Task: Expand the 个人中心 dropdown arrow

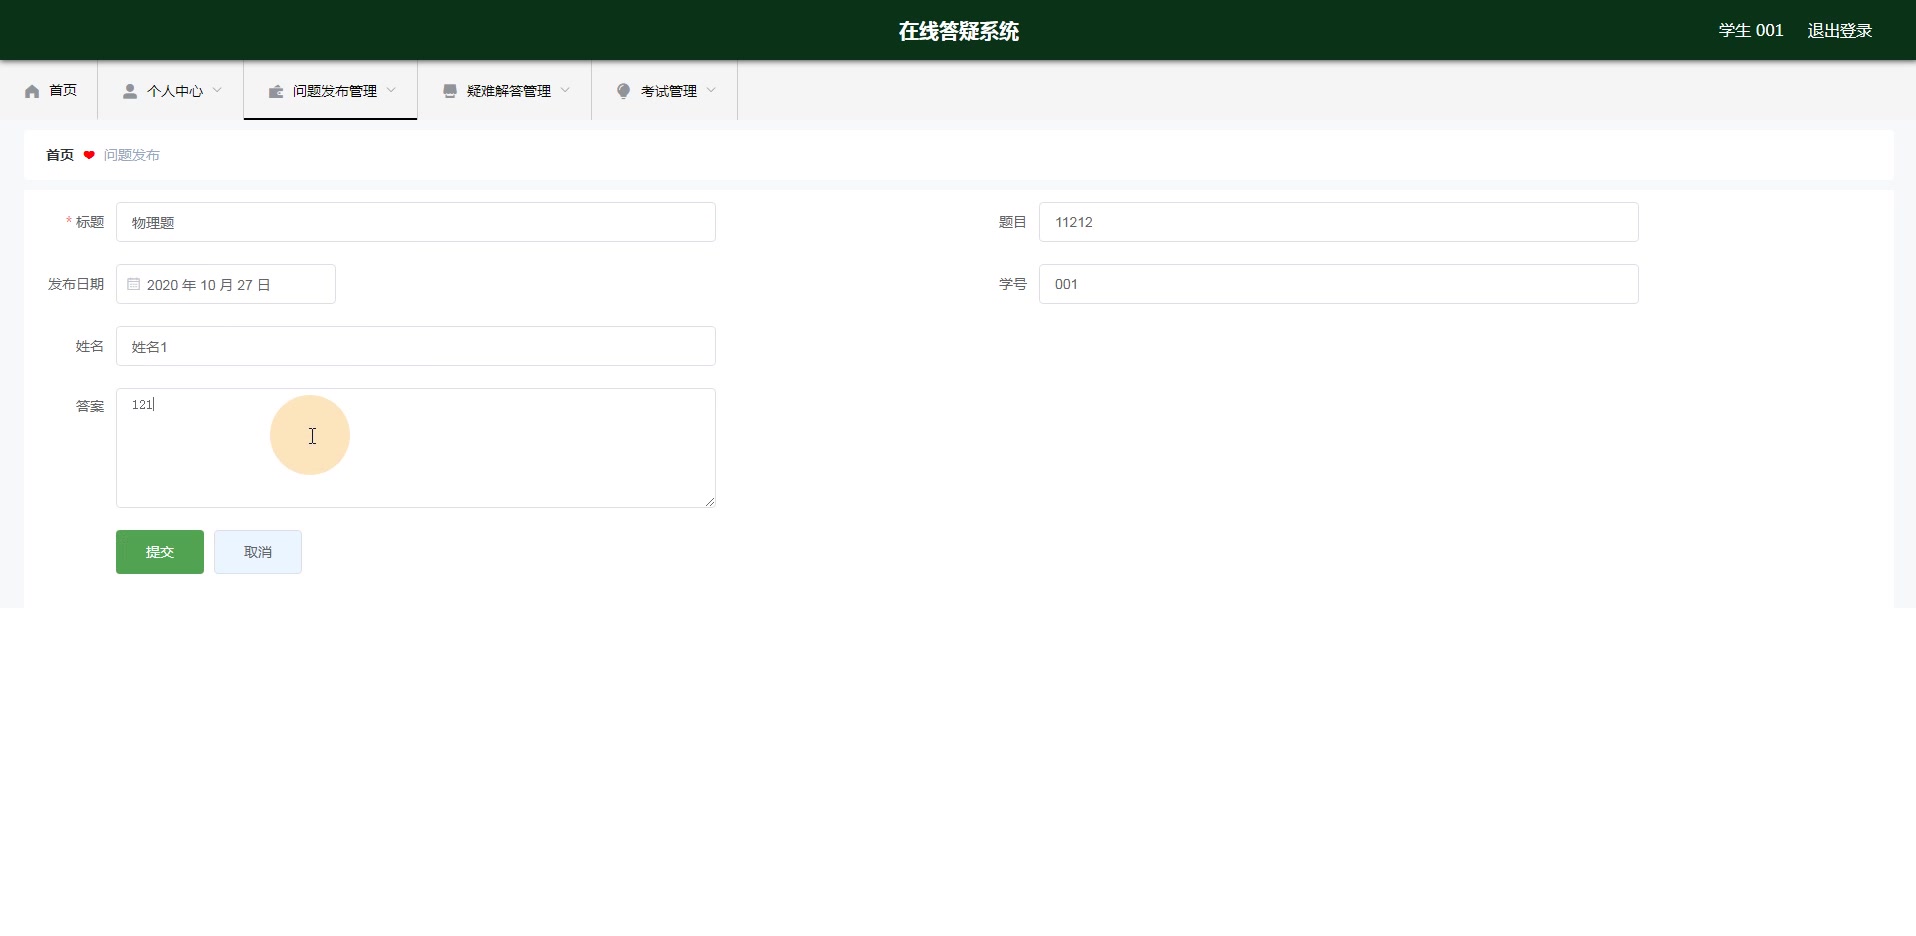Action: (217, 90)
